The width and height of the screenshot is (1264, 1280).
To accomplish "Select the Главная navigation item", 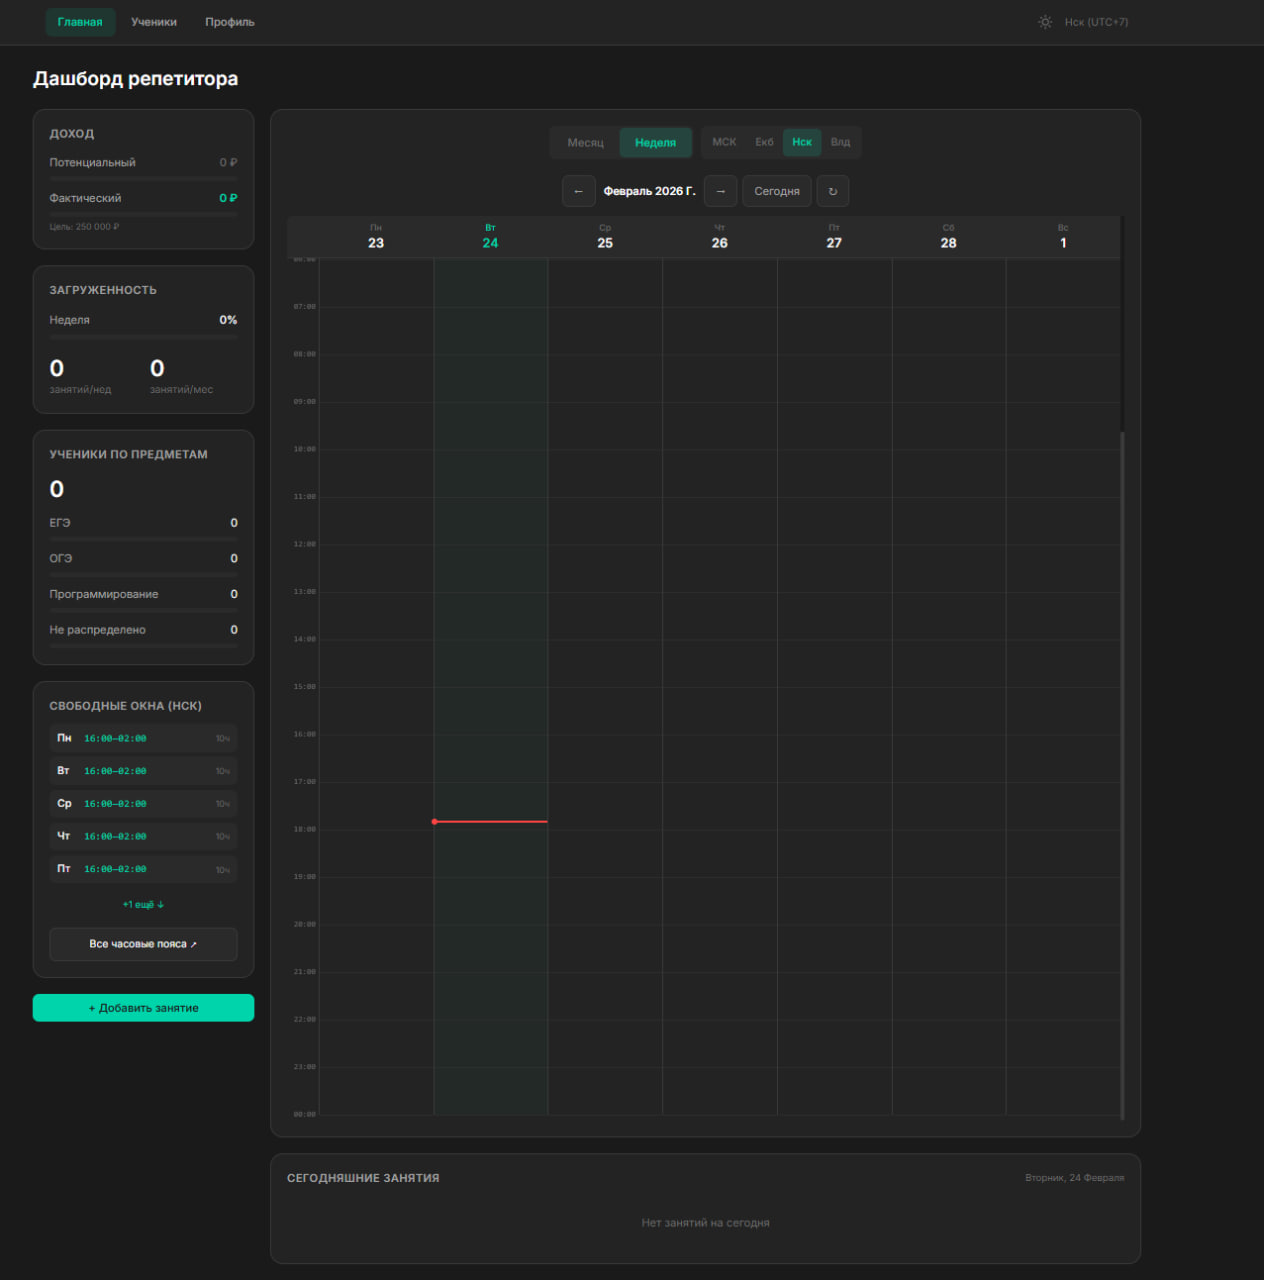I will (80, 21).
